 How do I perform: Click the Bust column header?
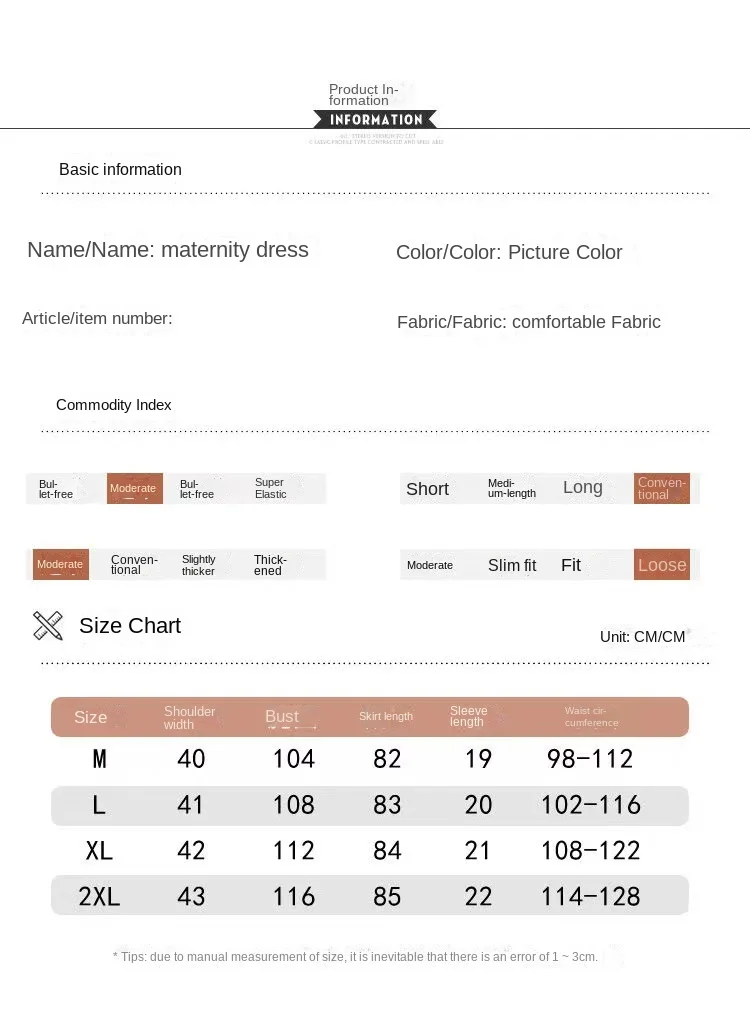point(282,716)
